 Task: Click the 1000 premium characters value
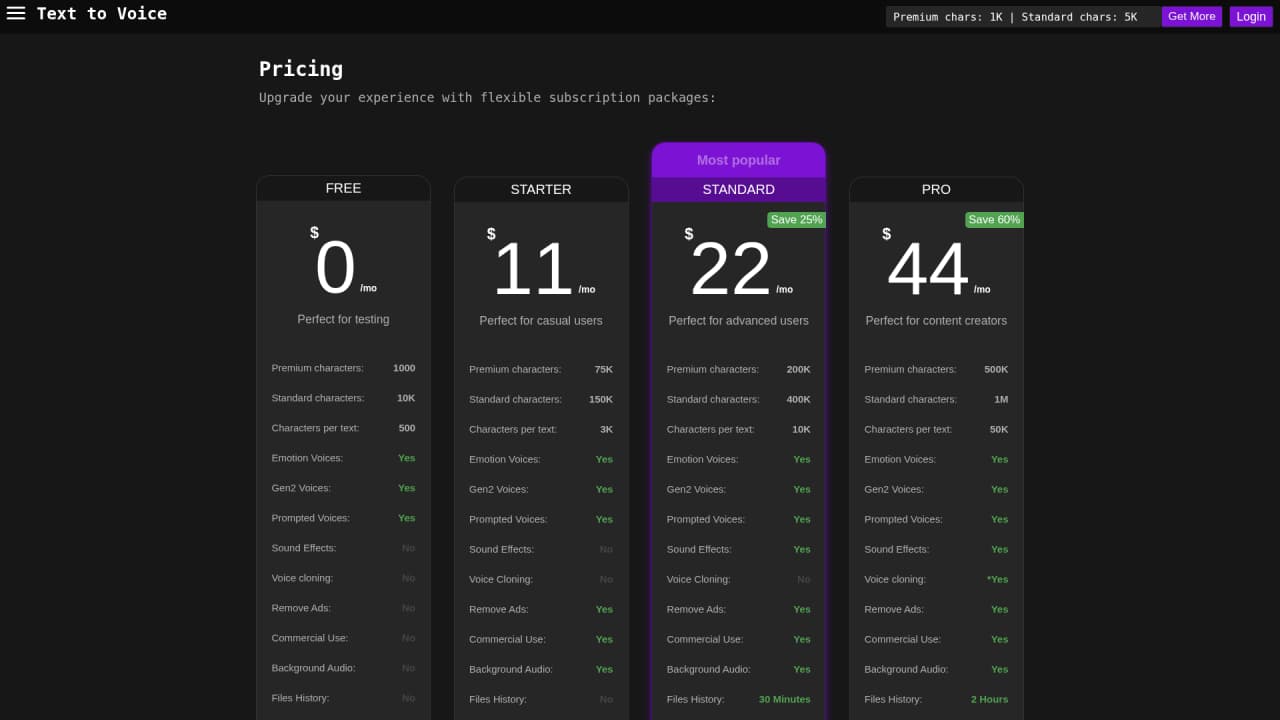tap(404, 368)
